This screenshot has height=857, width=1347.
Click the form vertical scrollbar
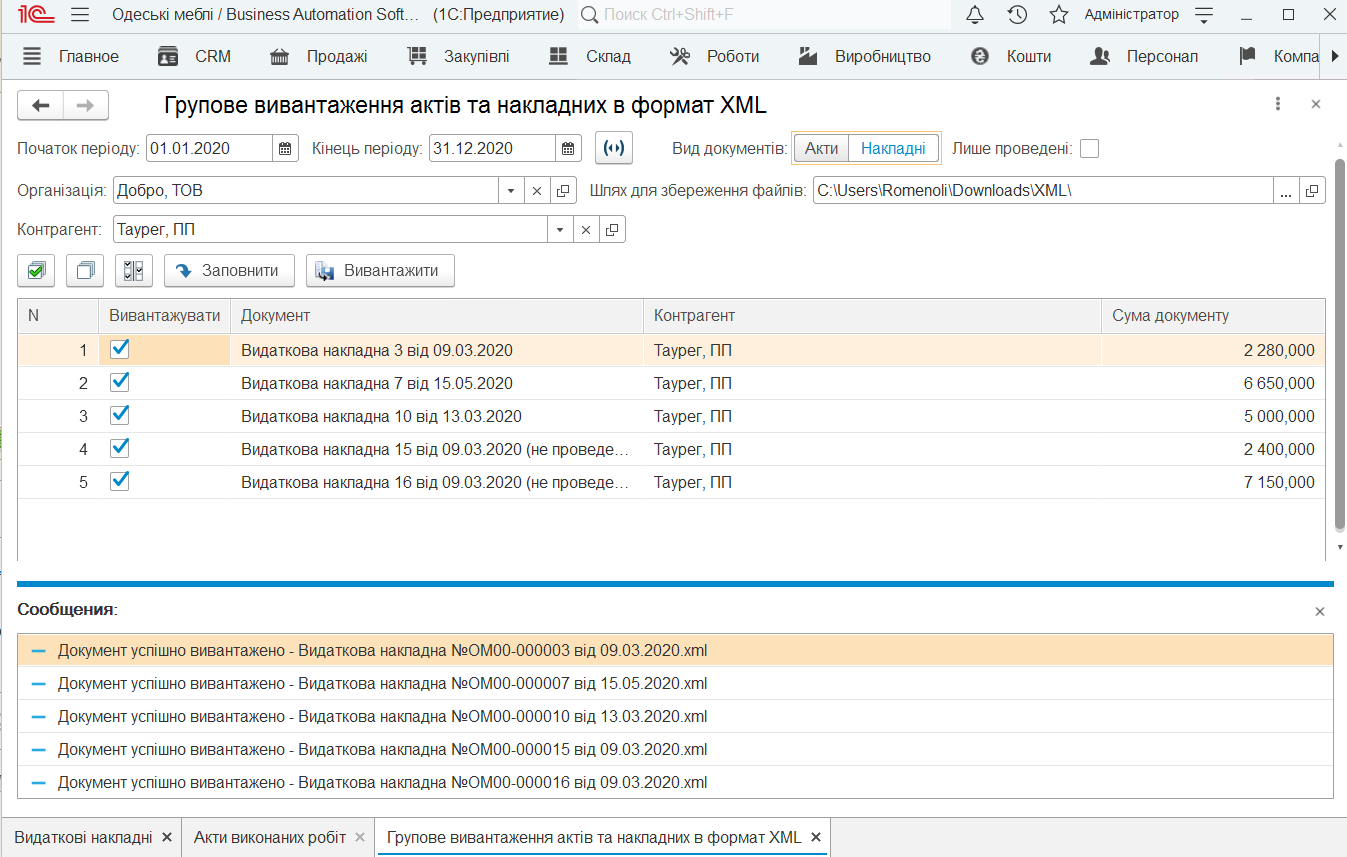(1340, 345)
